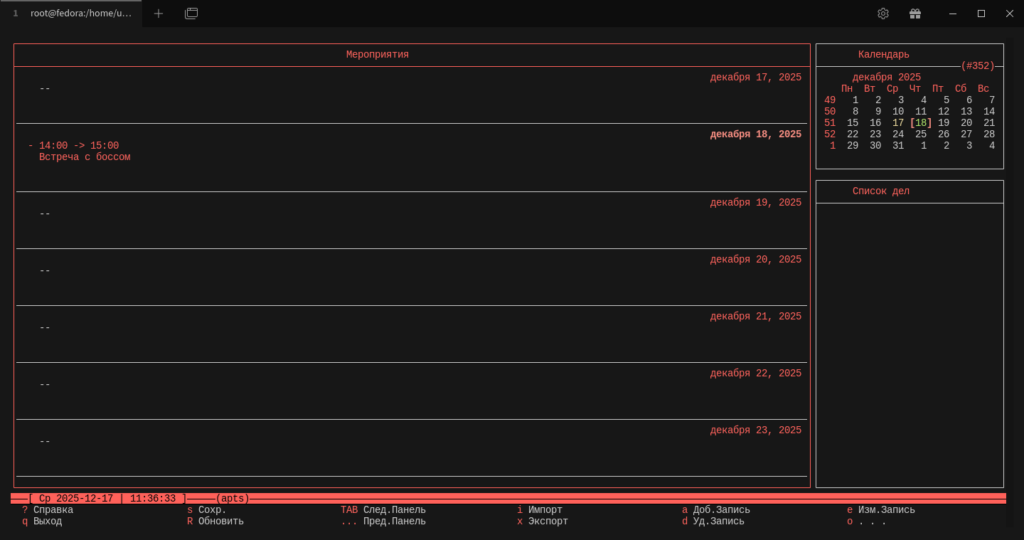Select calendar day 25
1024x540 pixels.
pyautogui.click(x=921, y=134)
